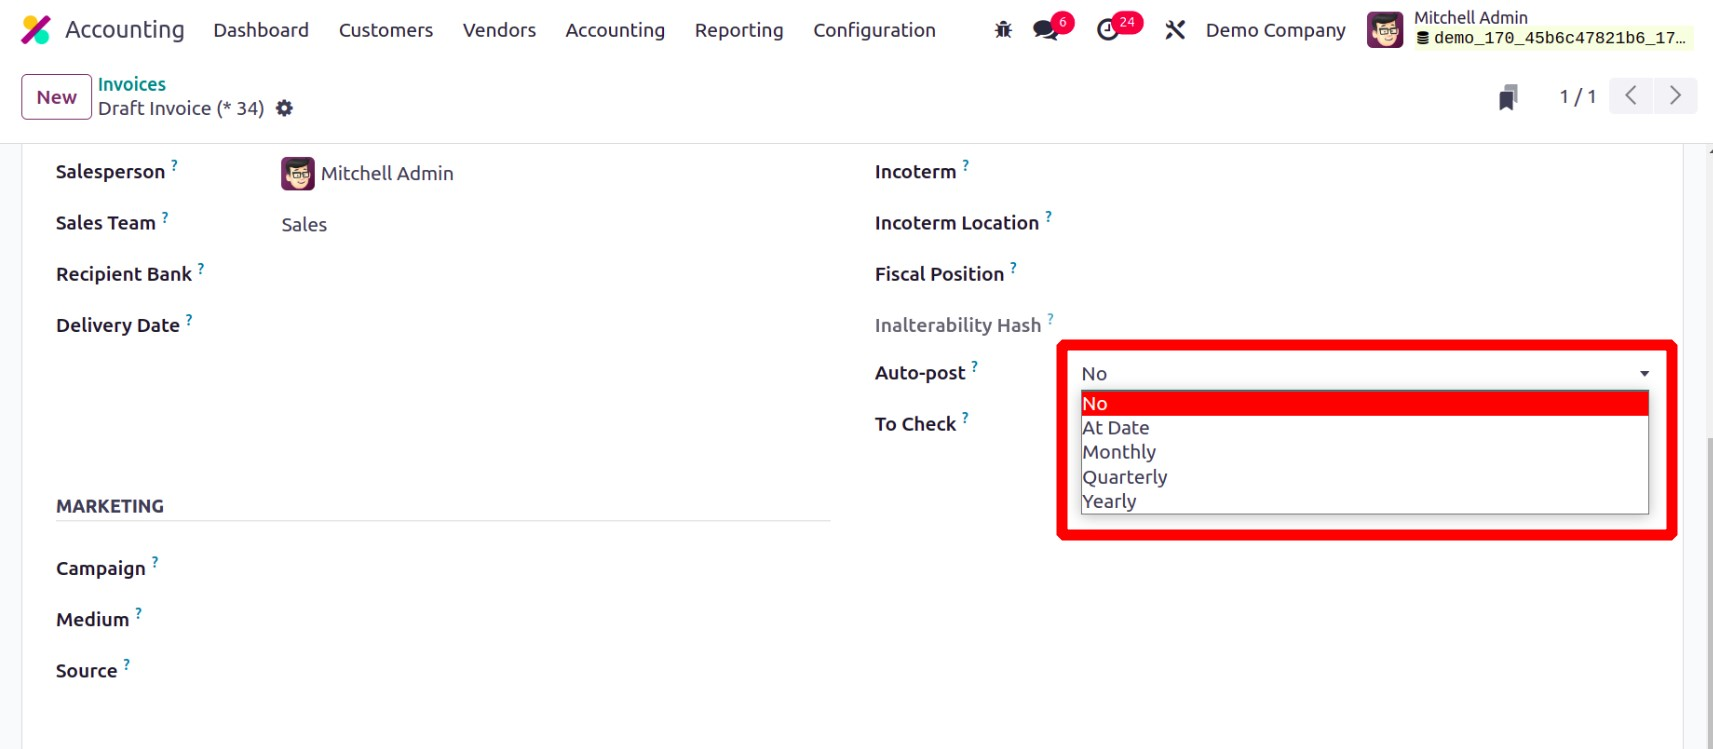Click Mitchell Admin user avatar in header
Screen dimensions: 1713x749
pyautogui.click(x=1385, y=30)
